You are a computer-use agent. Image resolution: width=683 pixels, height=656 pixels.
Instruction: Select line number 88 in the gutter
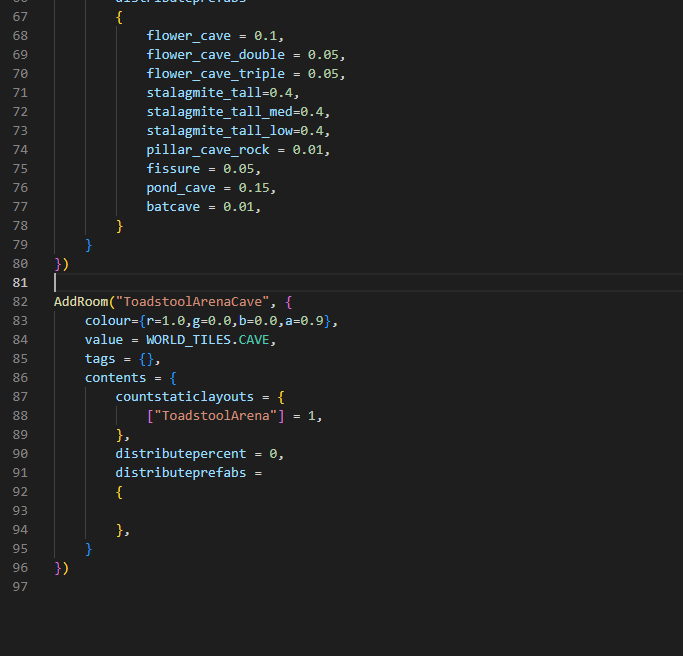20,416
